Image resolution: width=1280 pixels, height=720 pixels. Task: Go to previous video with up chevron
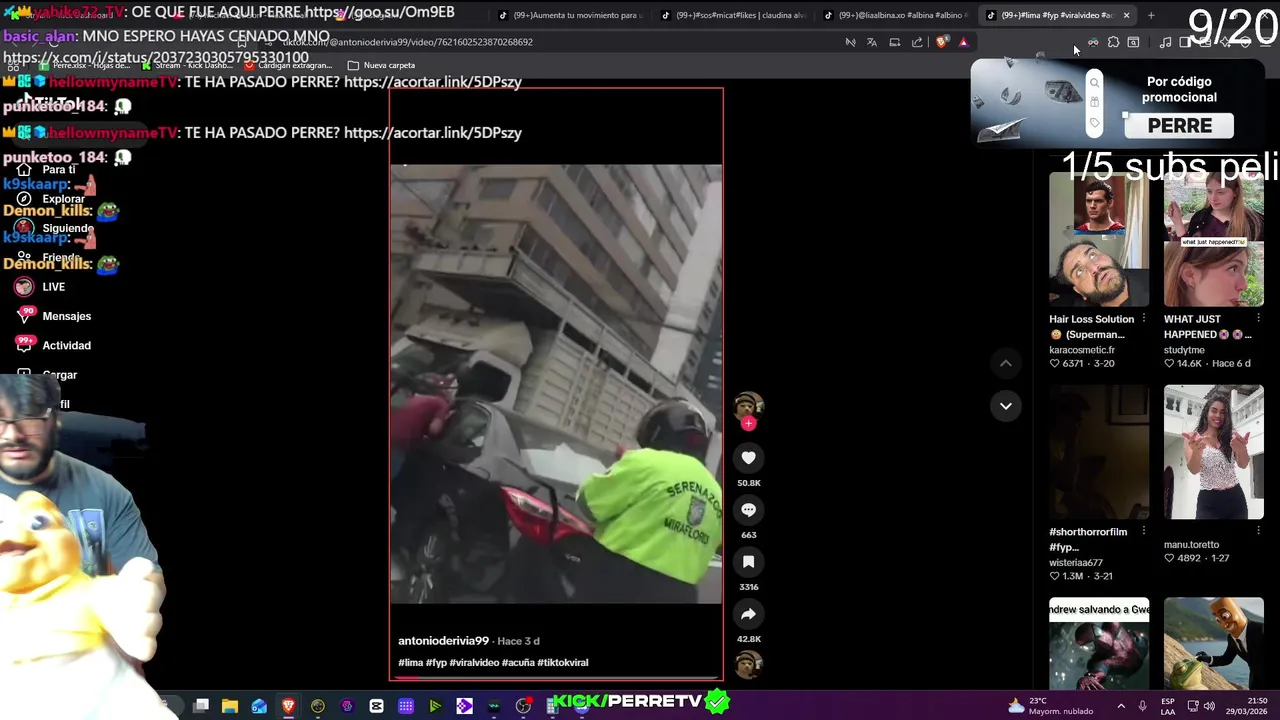[1006, 364]
